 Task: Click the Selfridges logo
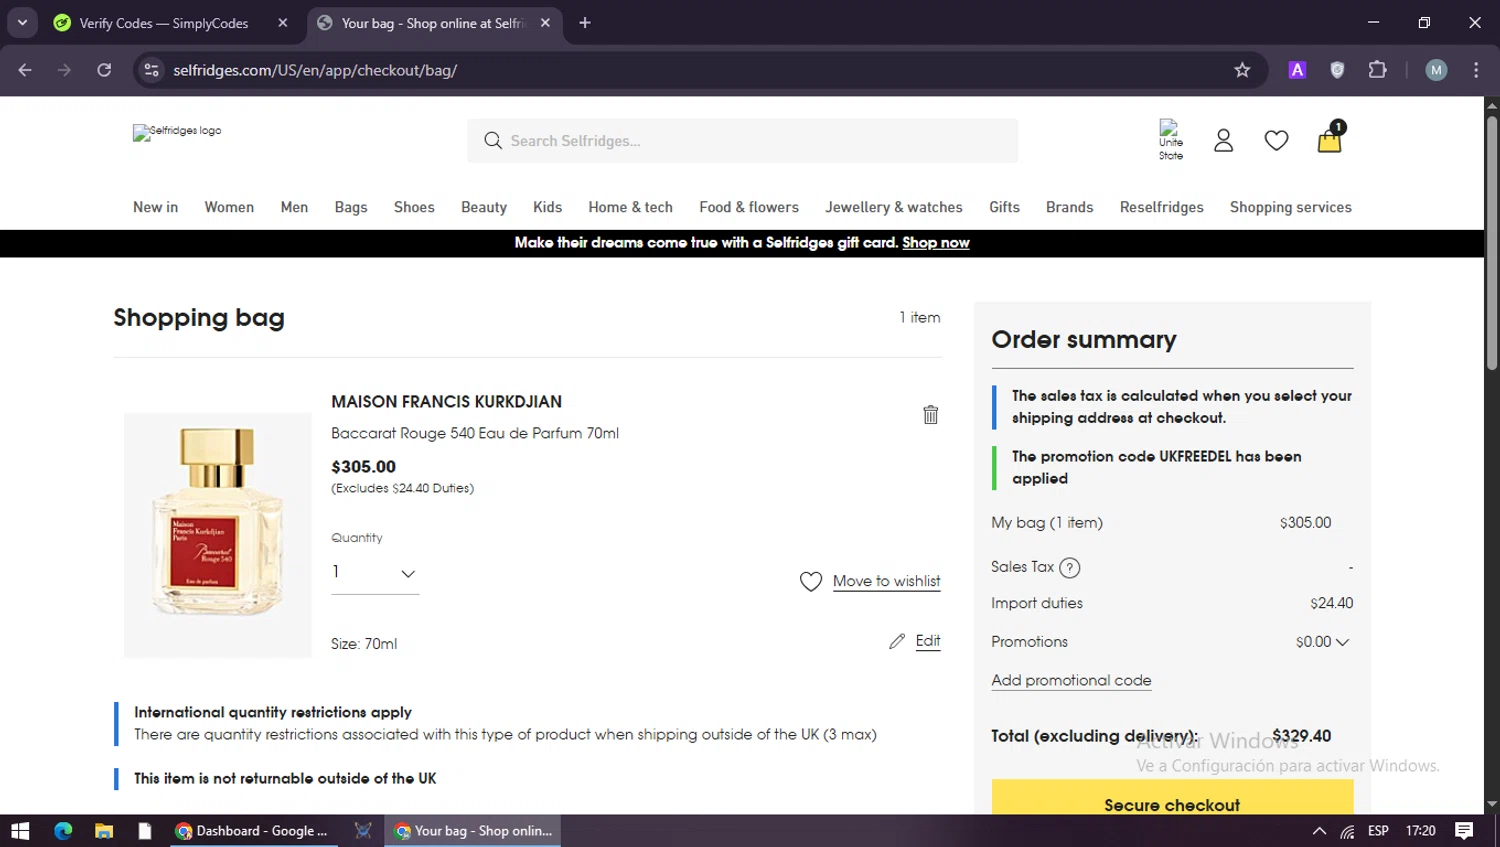177,132
